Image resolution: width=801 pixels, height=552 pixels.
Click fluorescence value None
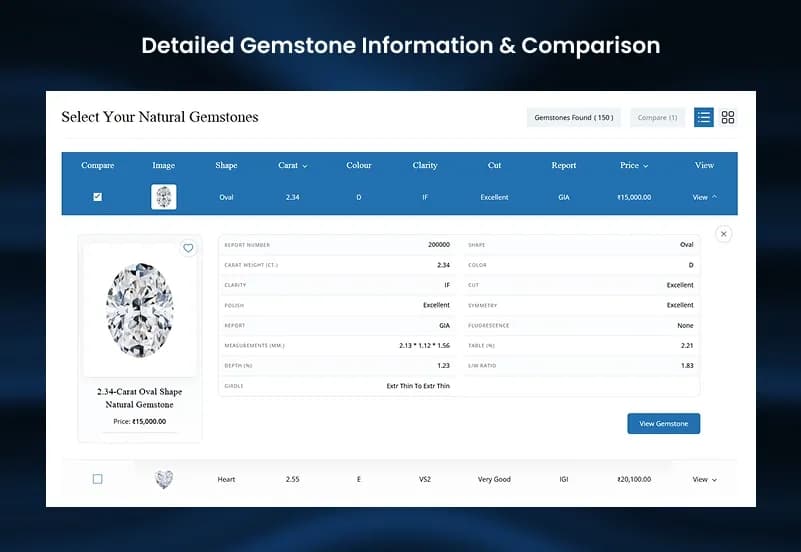click(x=685, y=325)
